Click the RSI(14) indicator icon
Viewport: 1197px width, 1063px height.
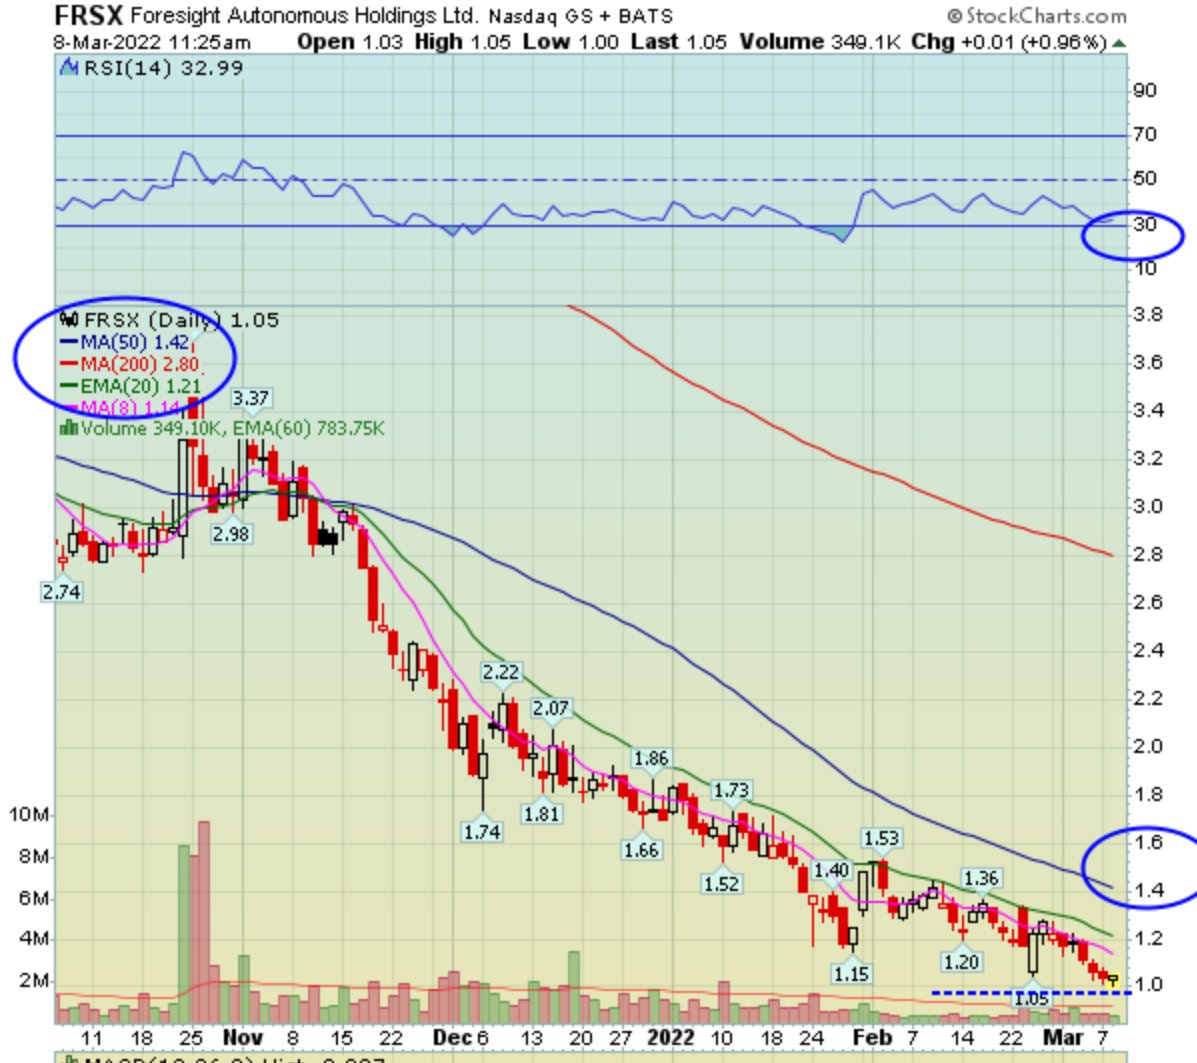pos(69,68)
